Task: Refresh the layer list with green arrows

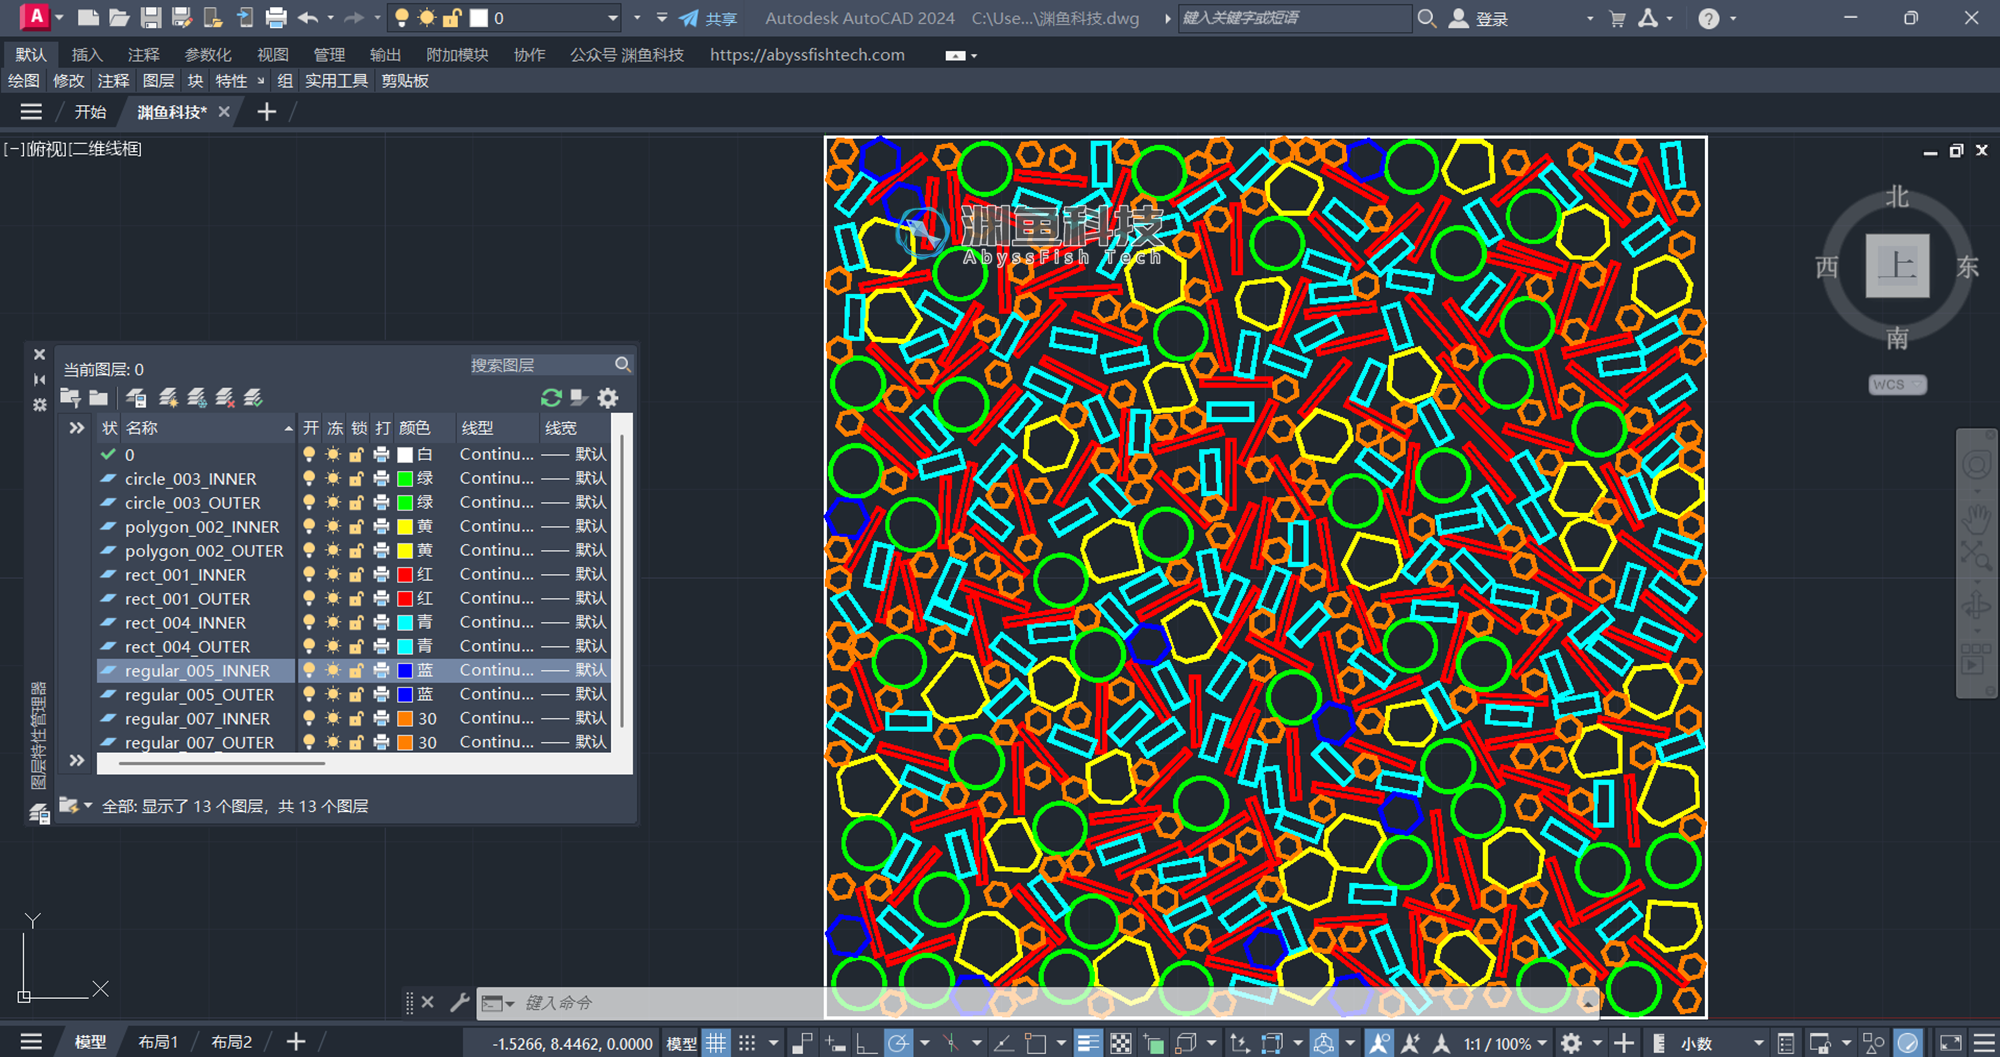Action: [x=551, y=398]
